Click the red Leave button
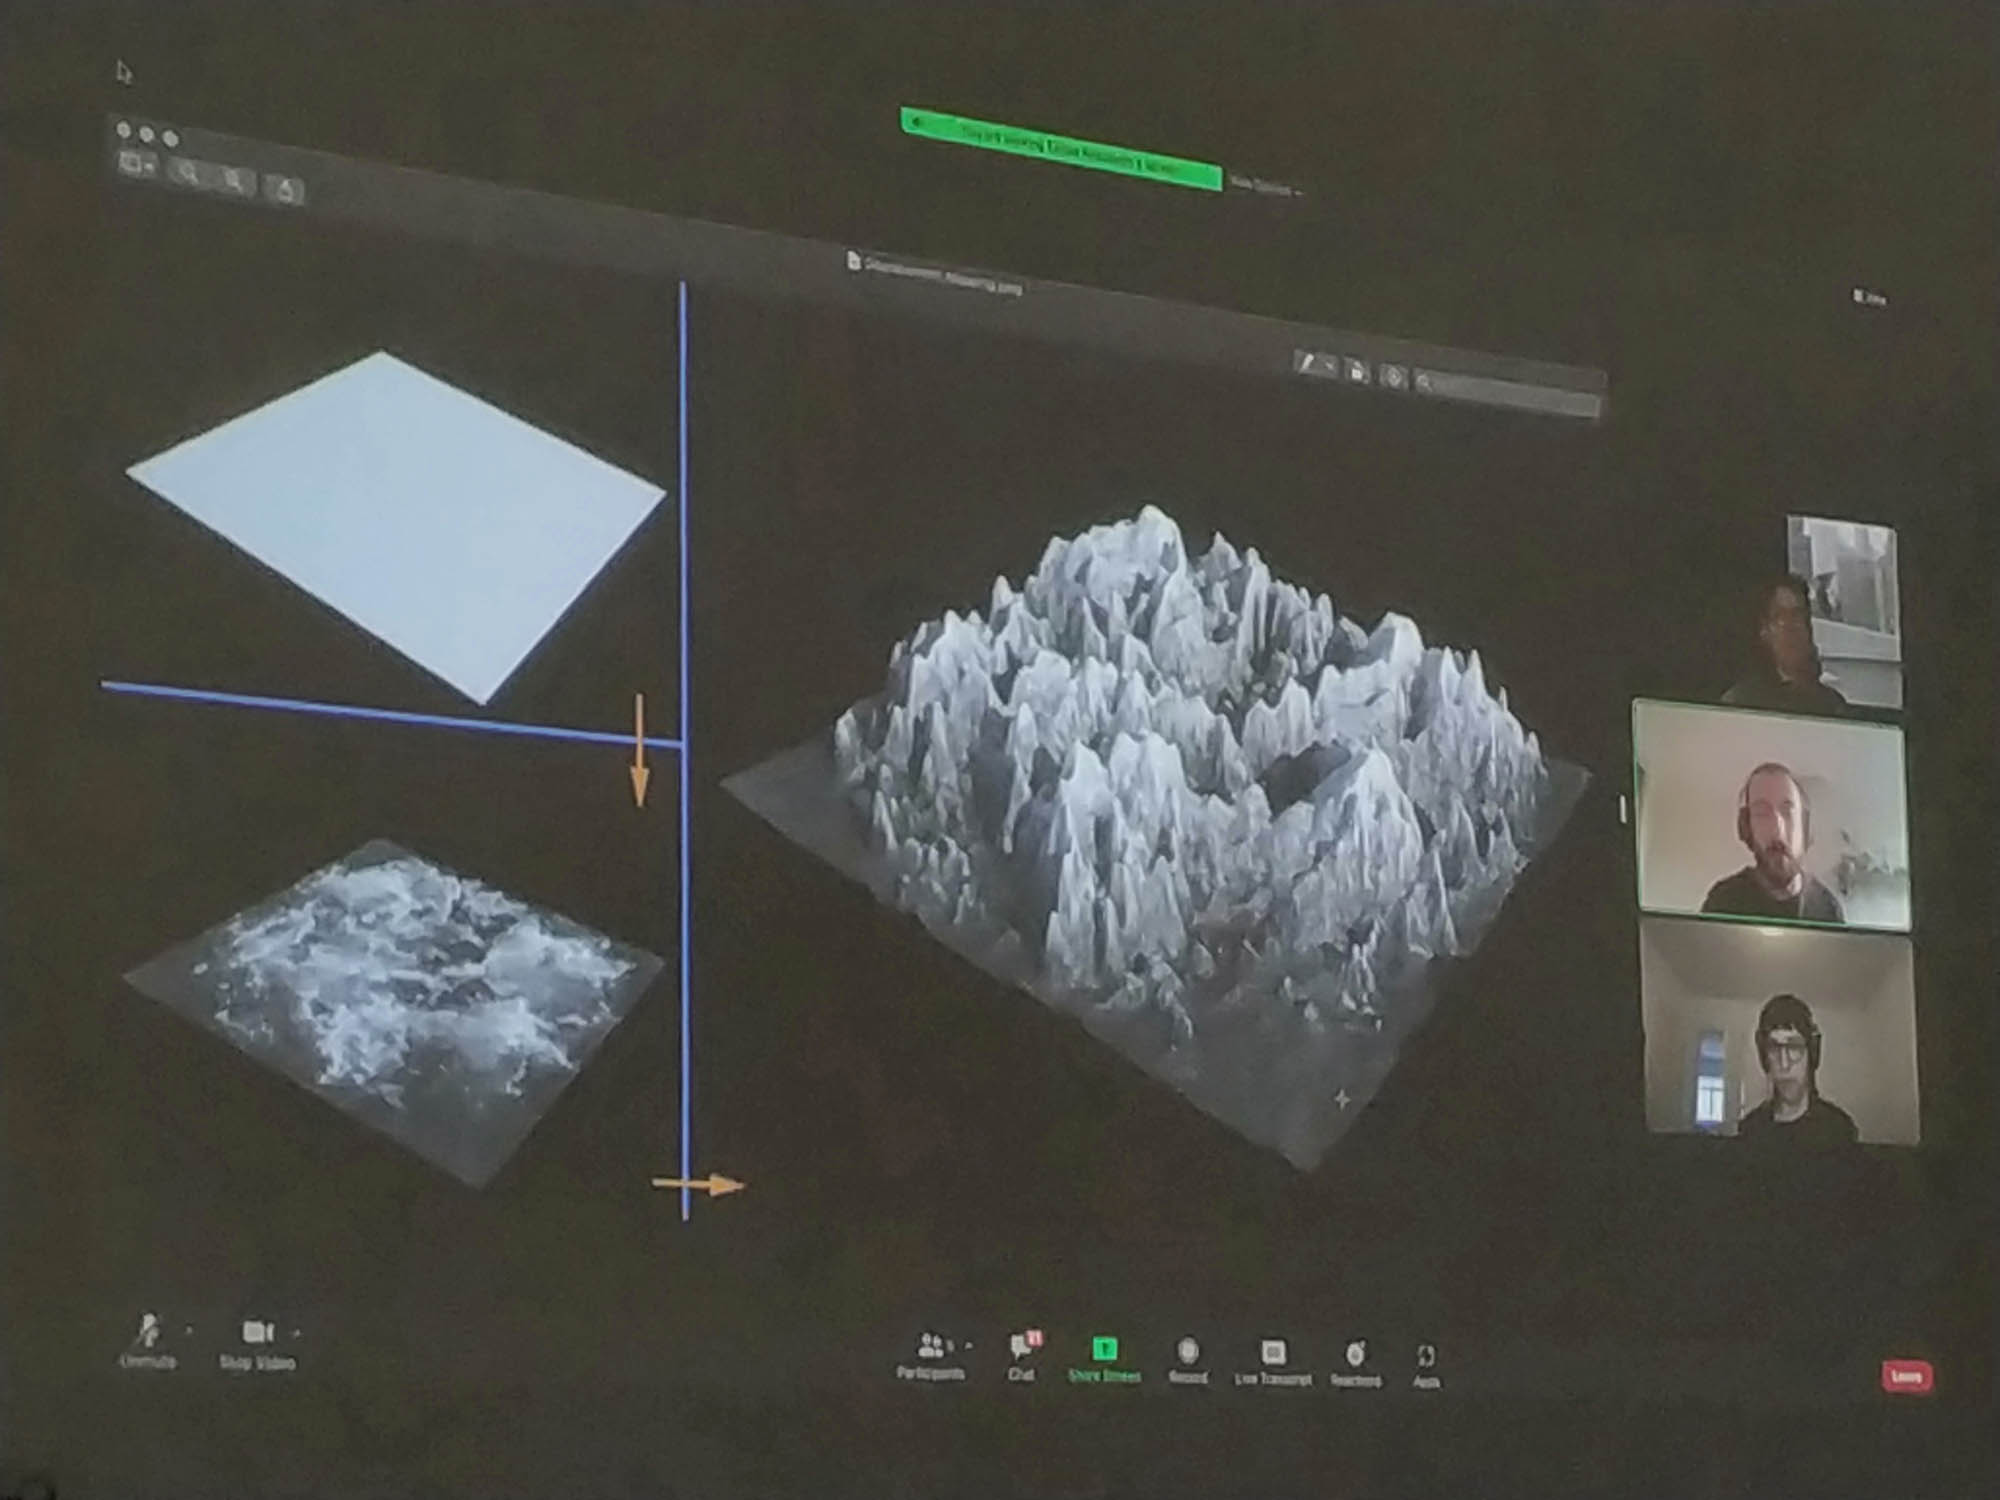Viewport: 2000px width, 1500px height. pos(1906,1376)
